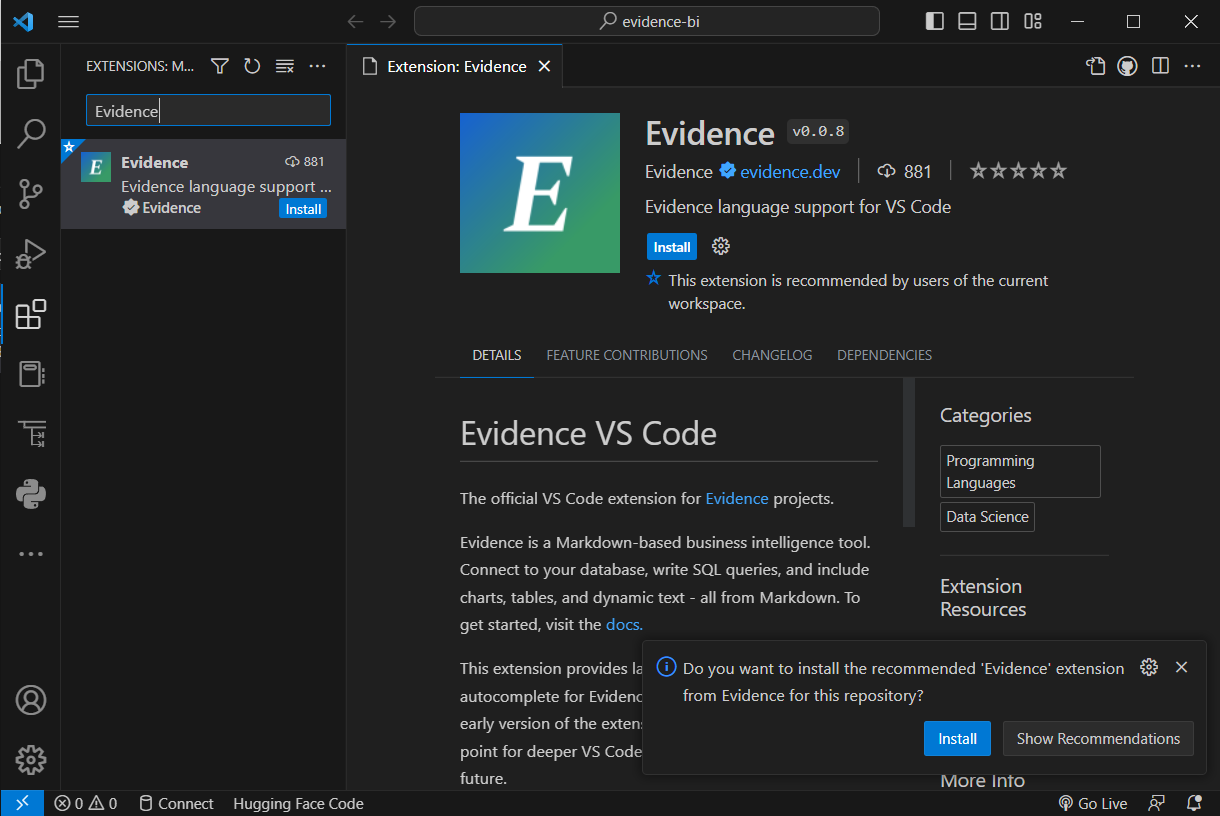Click the 881 install count in header
1220x816 pixels.
click(x=904, y=171)
